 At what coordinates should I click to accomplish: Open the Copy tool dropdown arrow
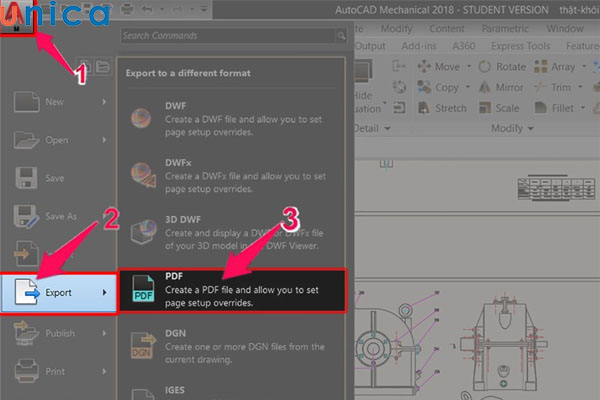[468, 87]
